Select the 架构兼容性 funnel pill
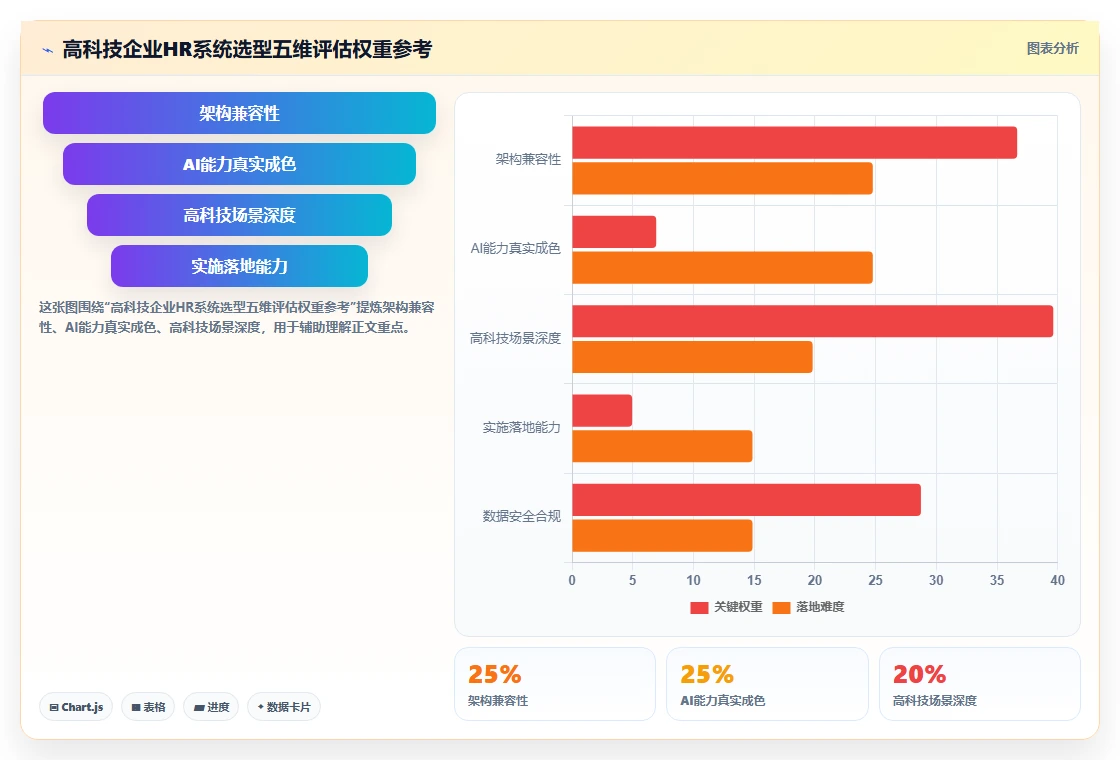1120x760 pixels. coord(239,113)
